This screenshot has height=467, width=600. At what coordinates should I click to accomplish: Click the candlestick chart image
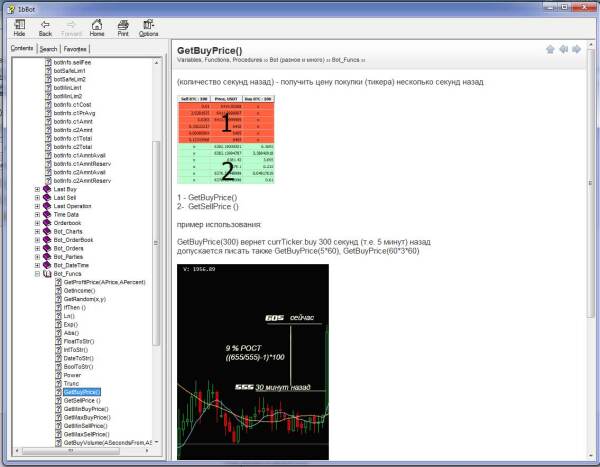252,360
